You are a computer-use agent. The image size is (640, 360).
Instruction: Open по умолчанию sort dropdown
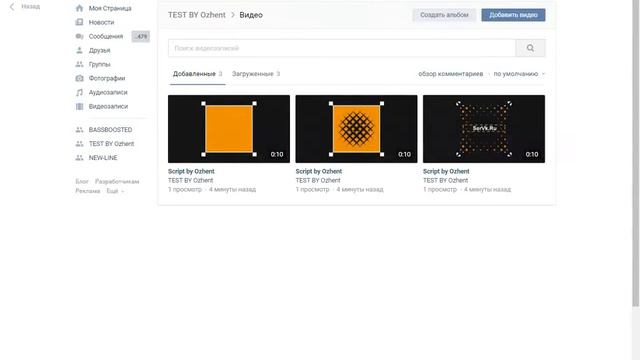[x=519, y=74]
